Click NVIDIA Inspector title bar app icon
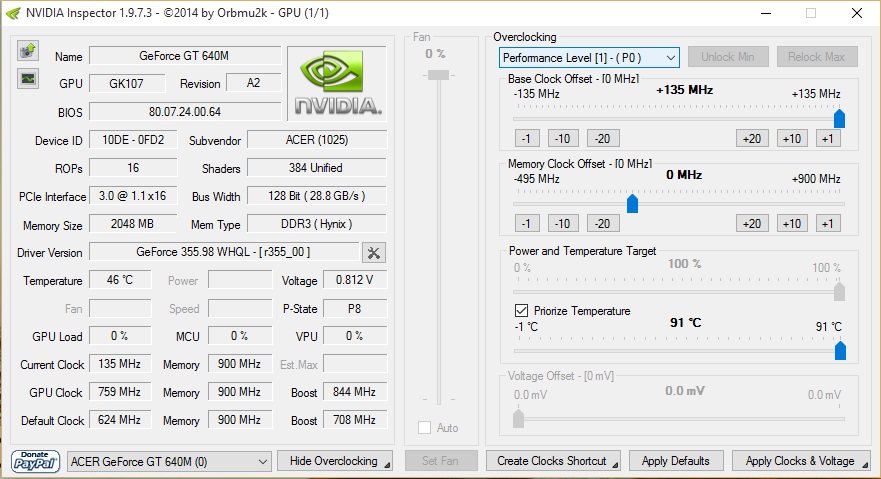The image size is (881, 479). 13,13
